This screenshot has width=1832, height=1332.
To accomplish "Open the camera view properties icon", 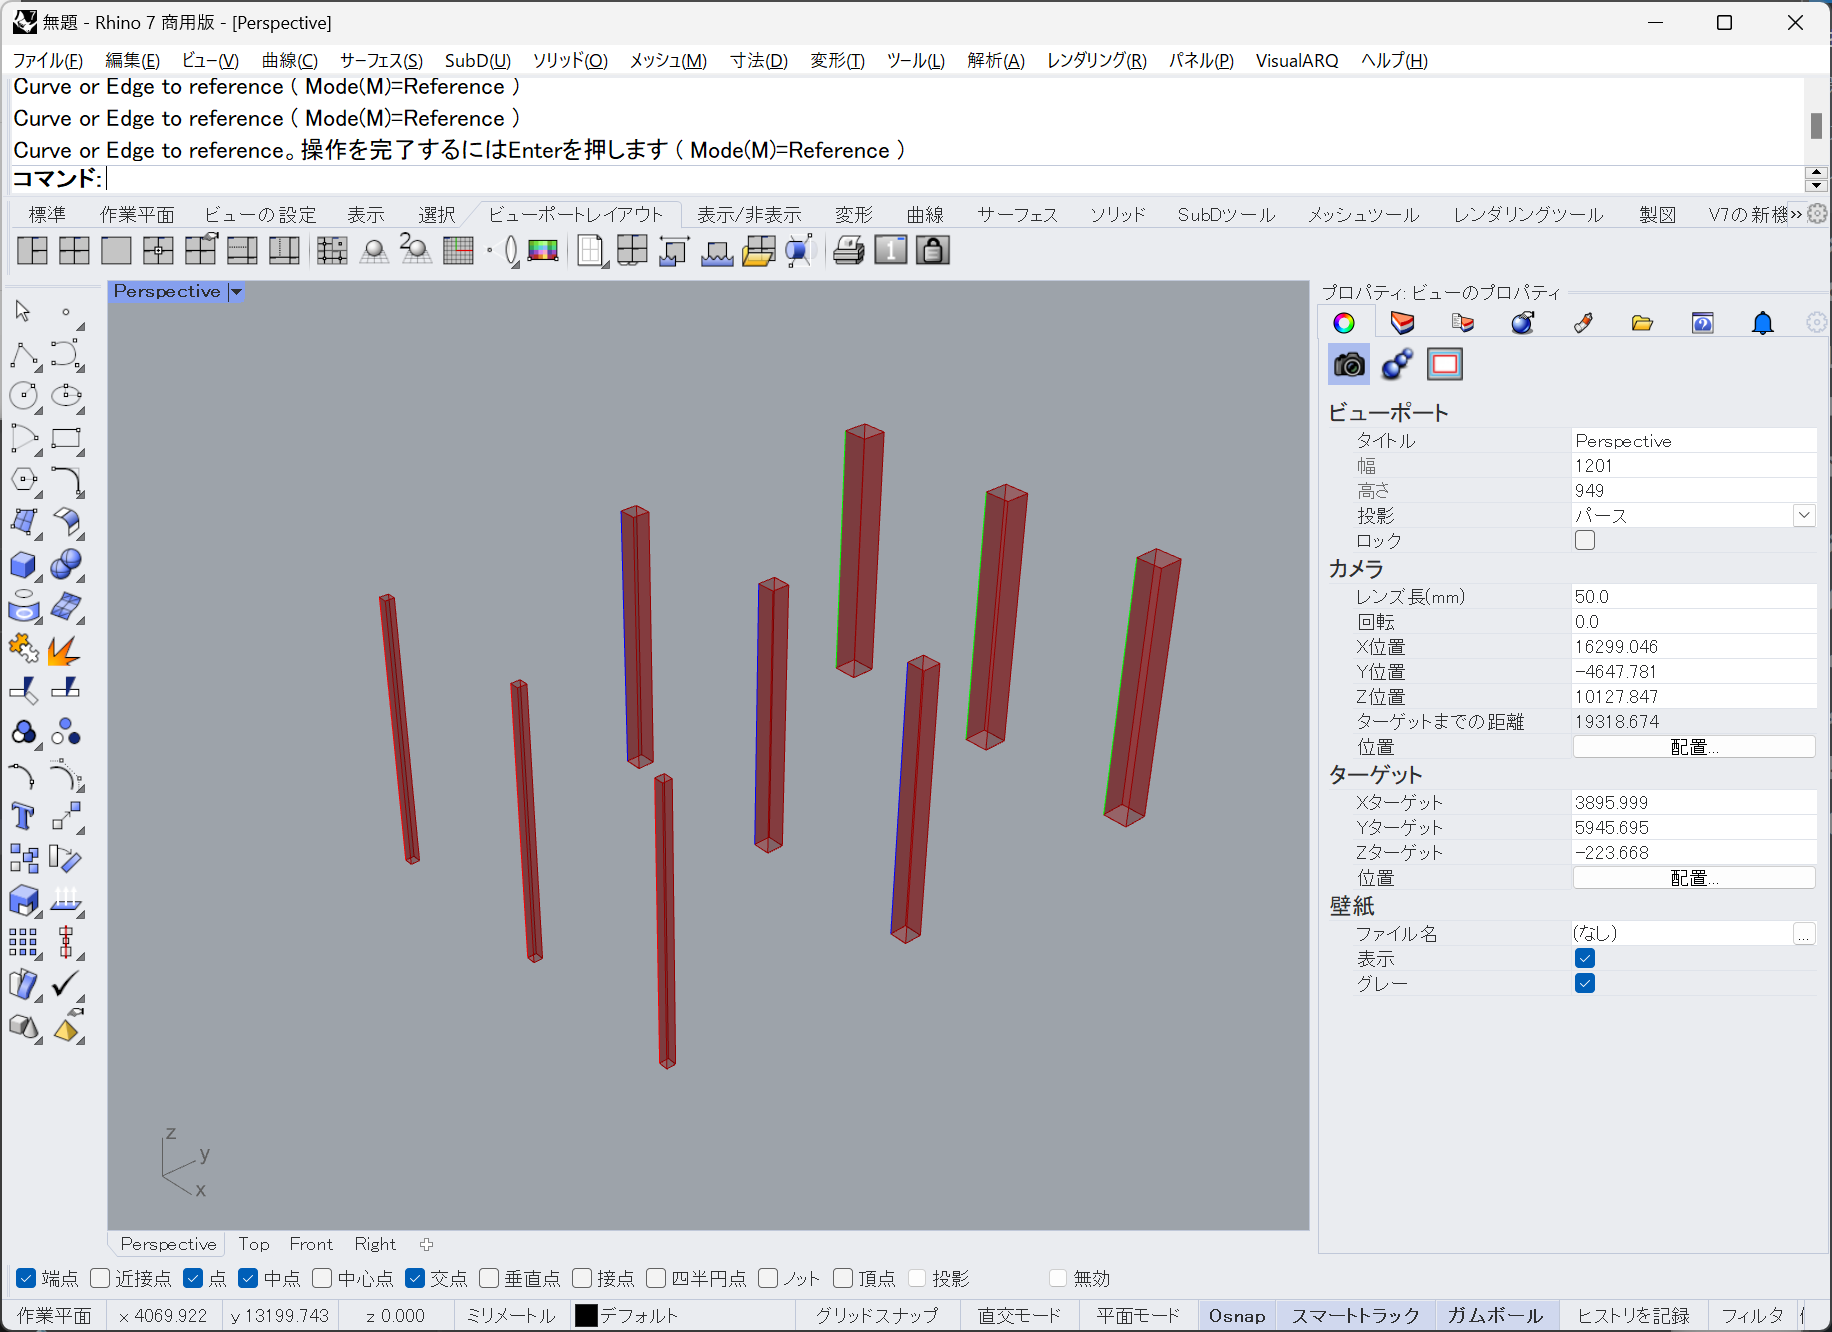I will click(1349, 365).
